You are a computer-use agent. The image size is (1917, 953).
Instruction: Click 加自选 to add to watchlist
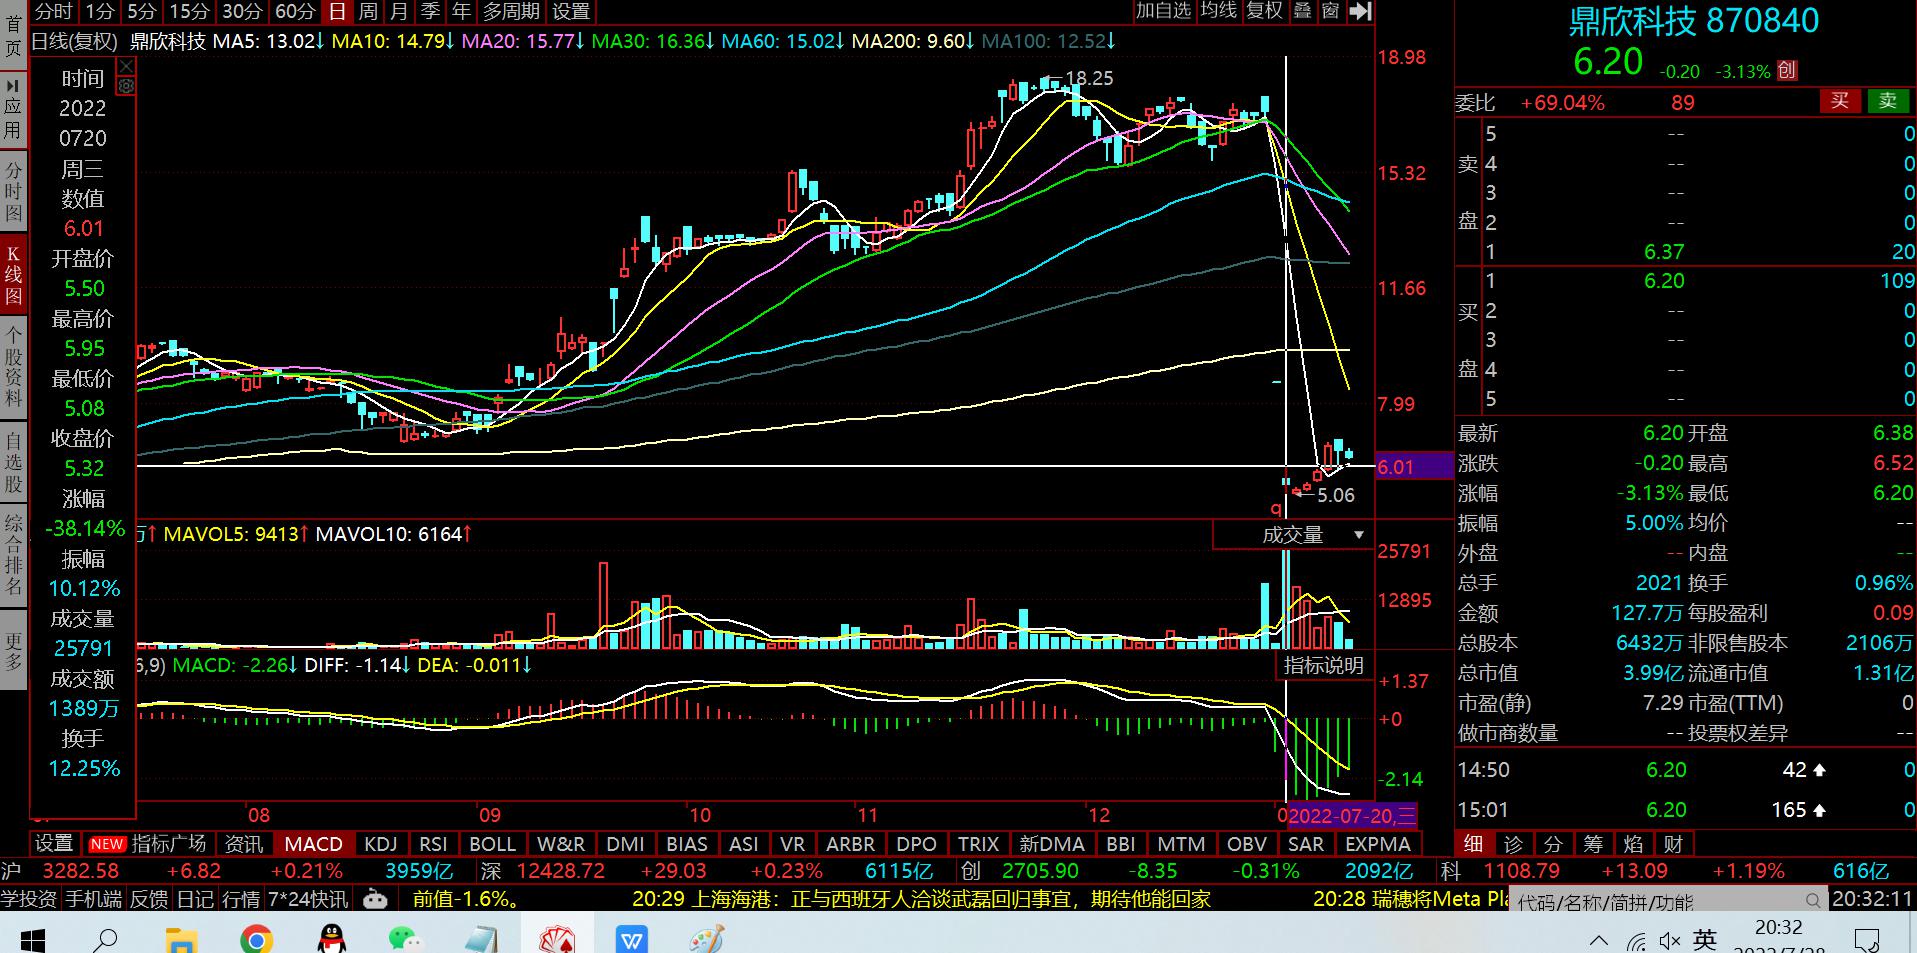point(1163,11)
